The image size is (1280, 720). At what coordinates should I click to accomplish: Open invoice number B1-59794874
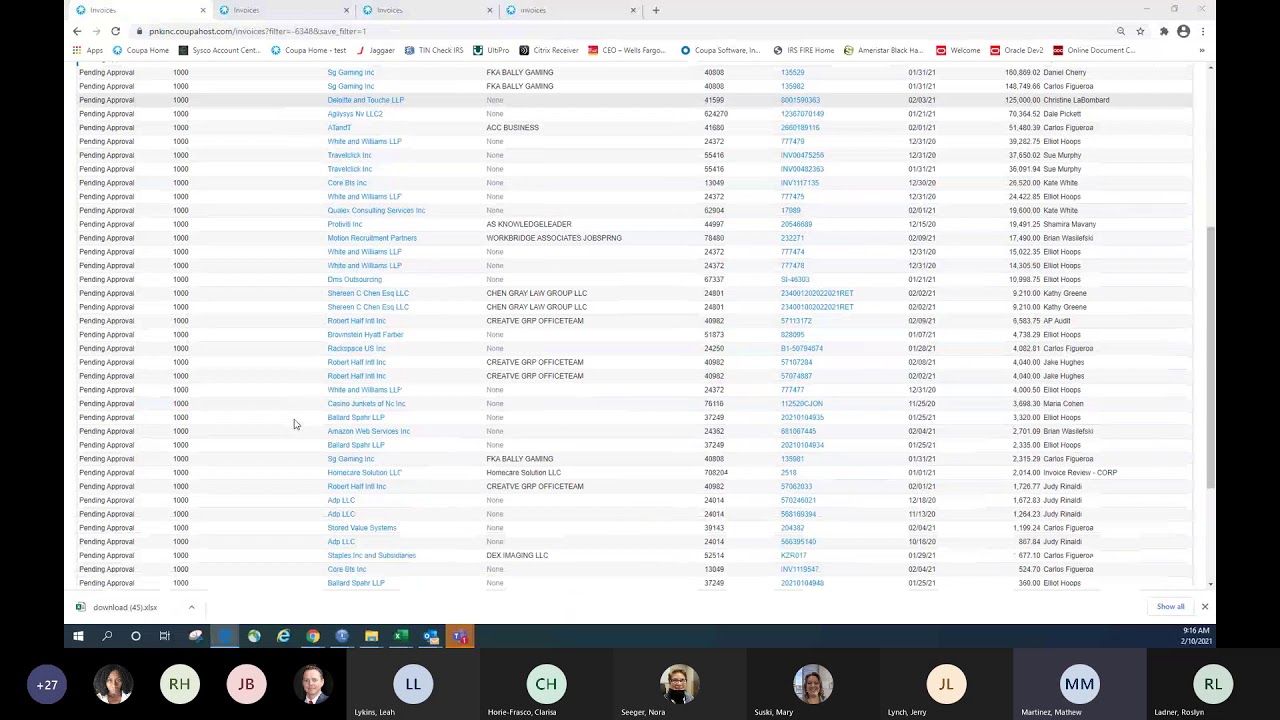tap(801, 349)
